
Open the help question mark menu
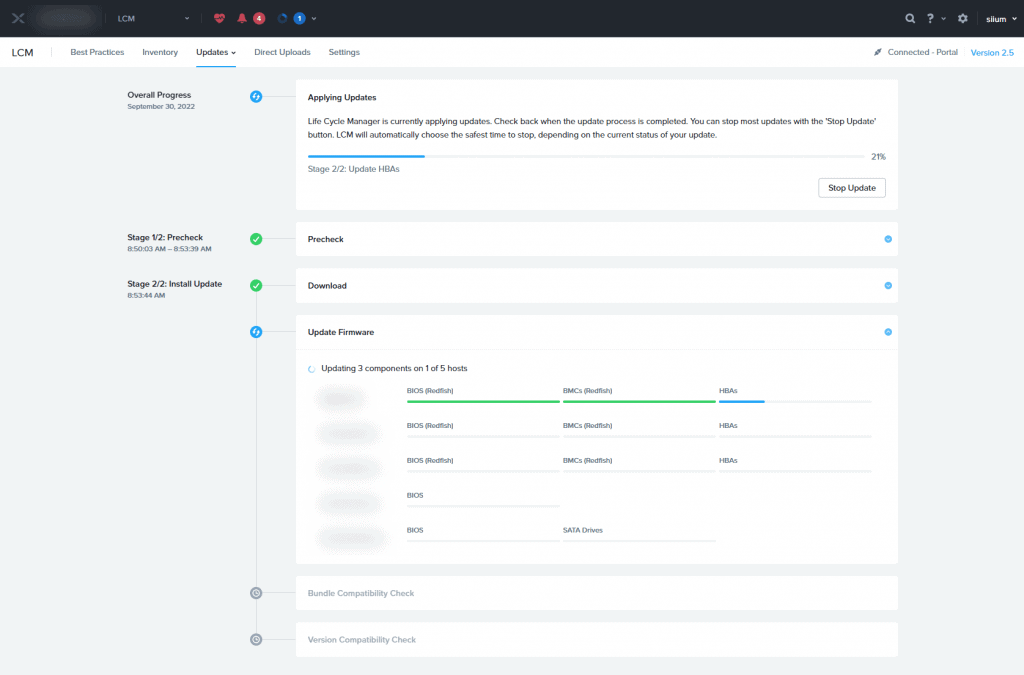(931, 18)
